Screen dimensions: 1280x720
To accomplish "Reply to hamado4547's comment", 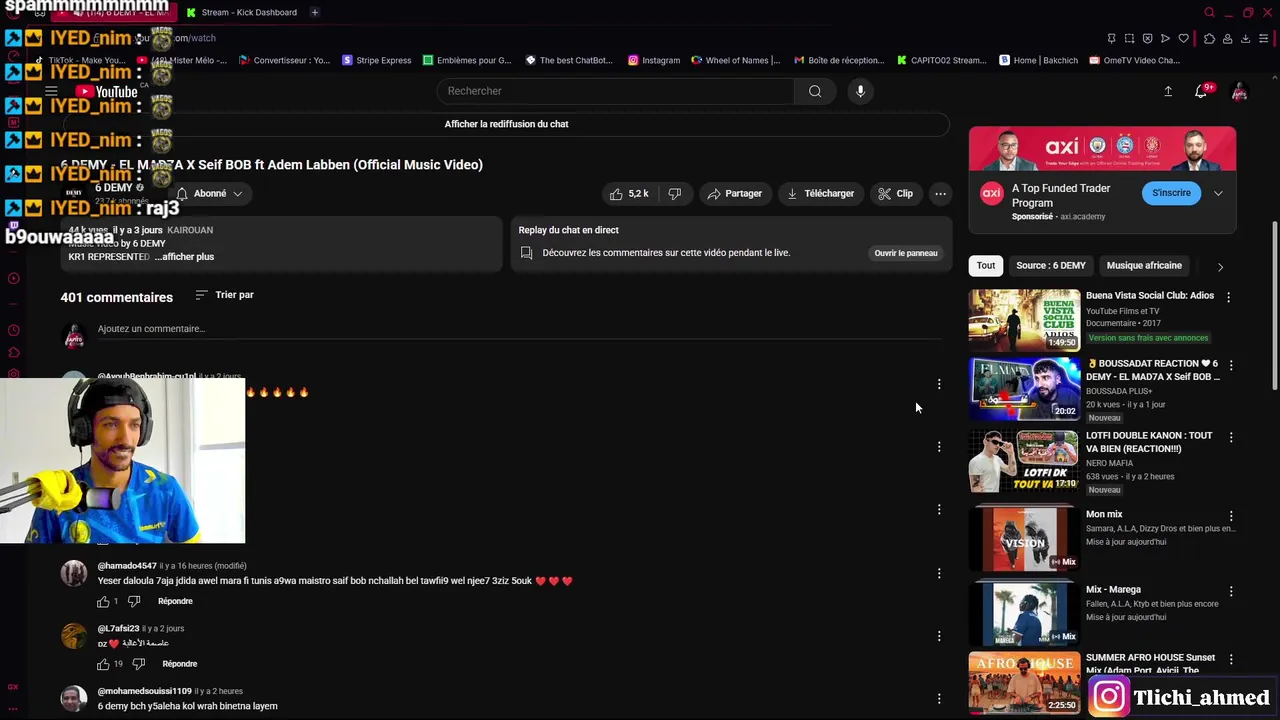I will coord(175,601).
